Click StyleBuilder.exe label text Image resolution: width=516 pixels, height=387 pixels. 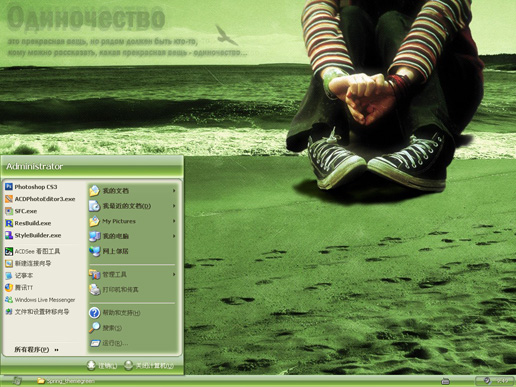[38, 235]
